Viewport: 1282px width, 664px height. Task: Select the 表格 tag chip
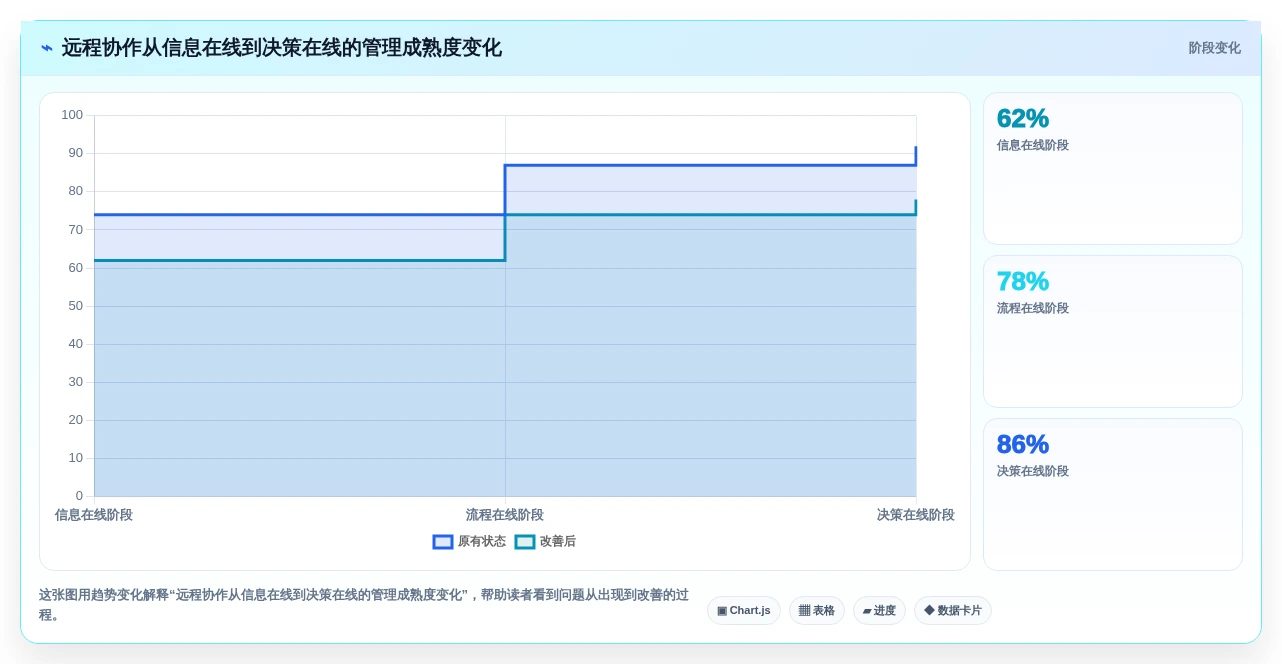click(x=817, y=610)
